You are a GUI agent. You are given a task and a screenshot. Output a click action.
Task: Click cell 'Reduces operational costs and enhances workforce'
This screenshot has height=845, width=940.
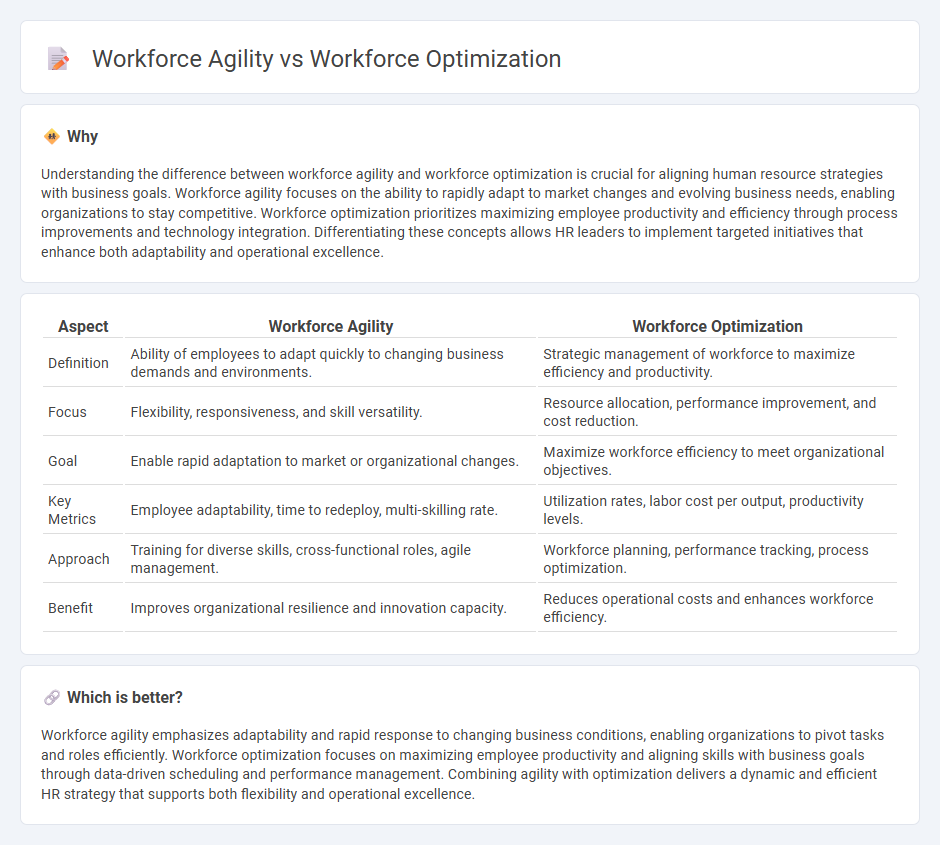point(717,608)
